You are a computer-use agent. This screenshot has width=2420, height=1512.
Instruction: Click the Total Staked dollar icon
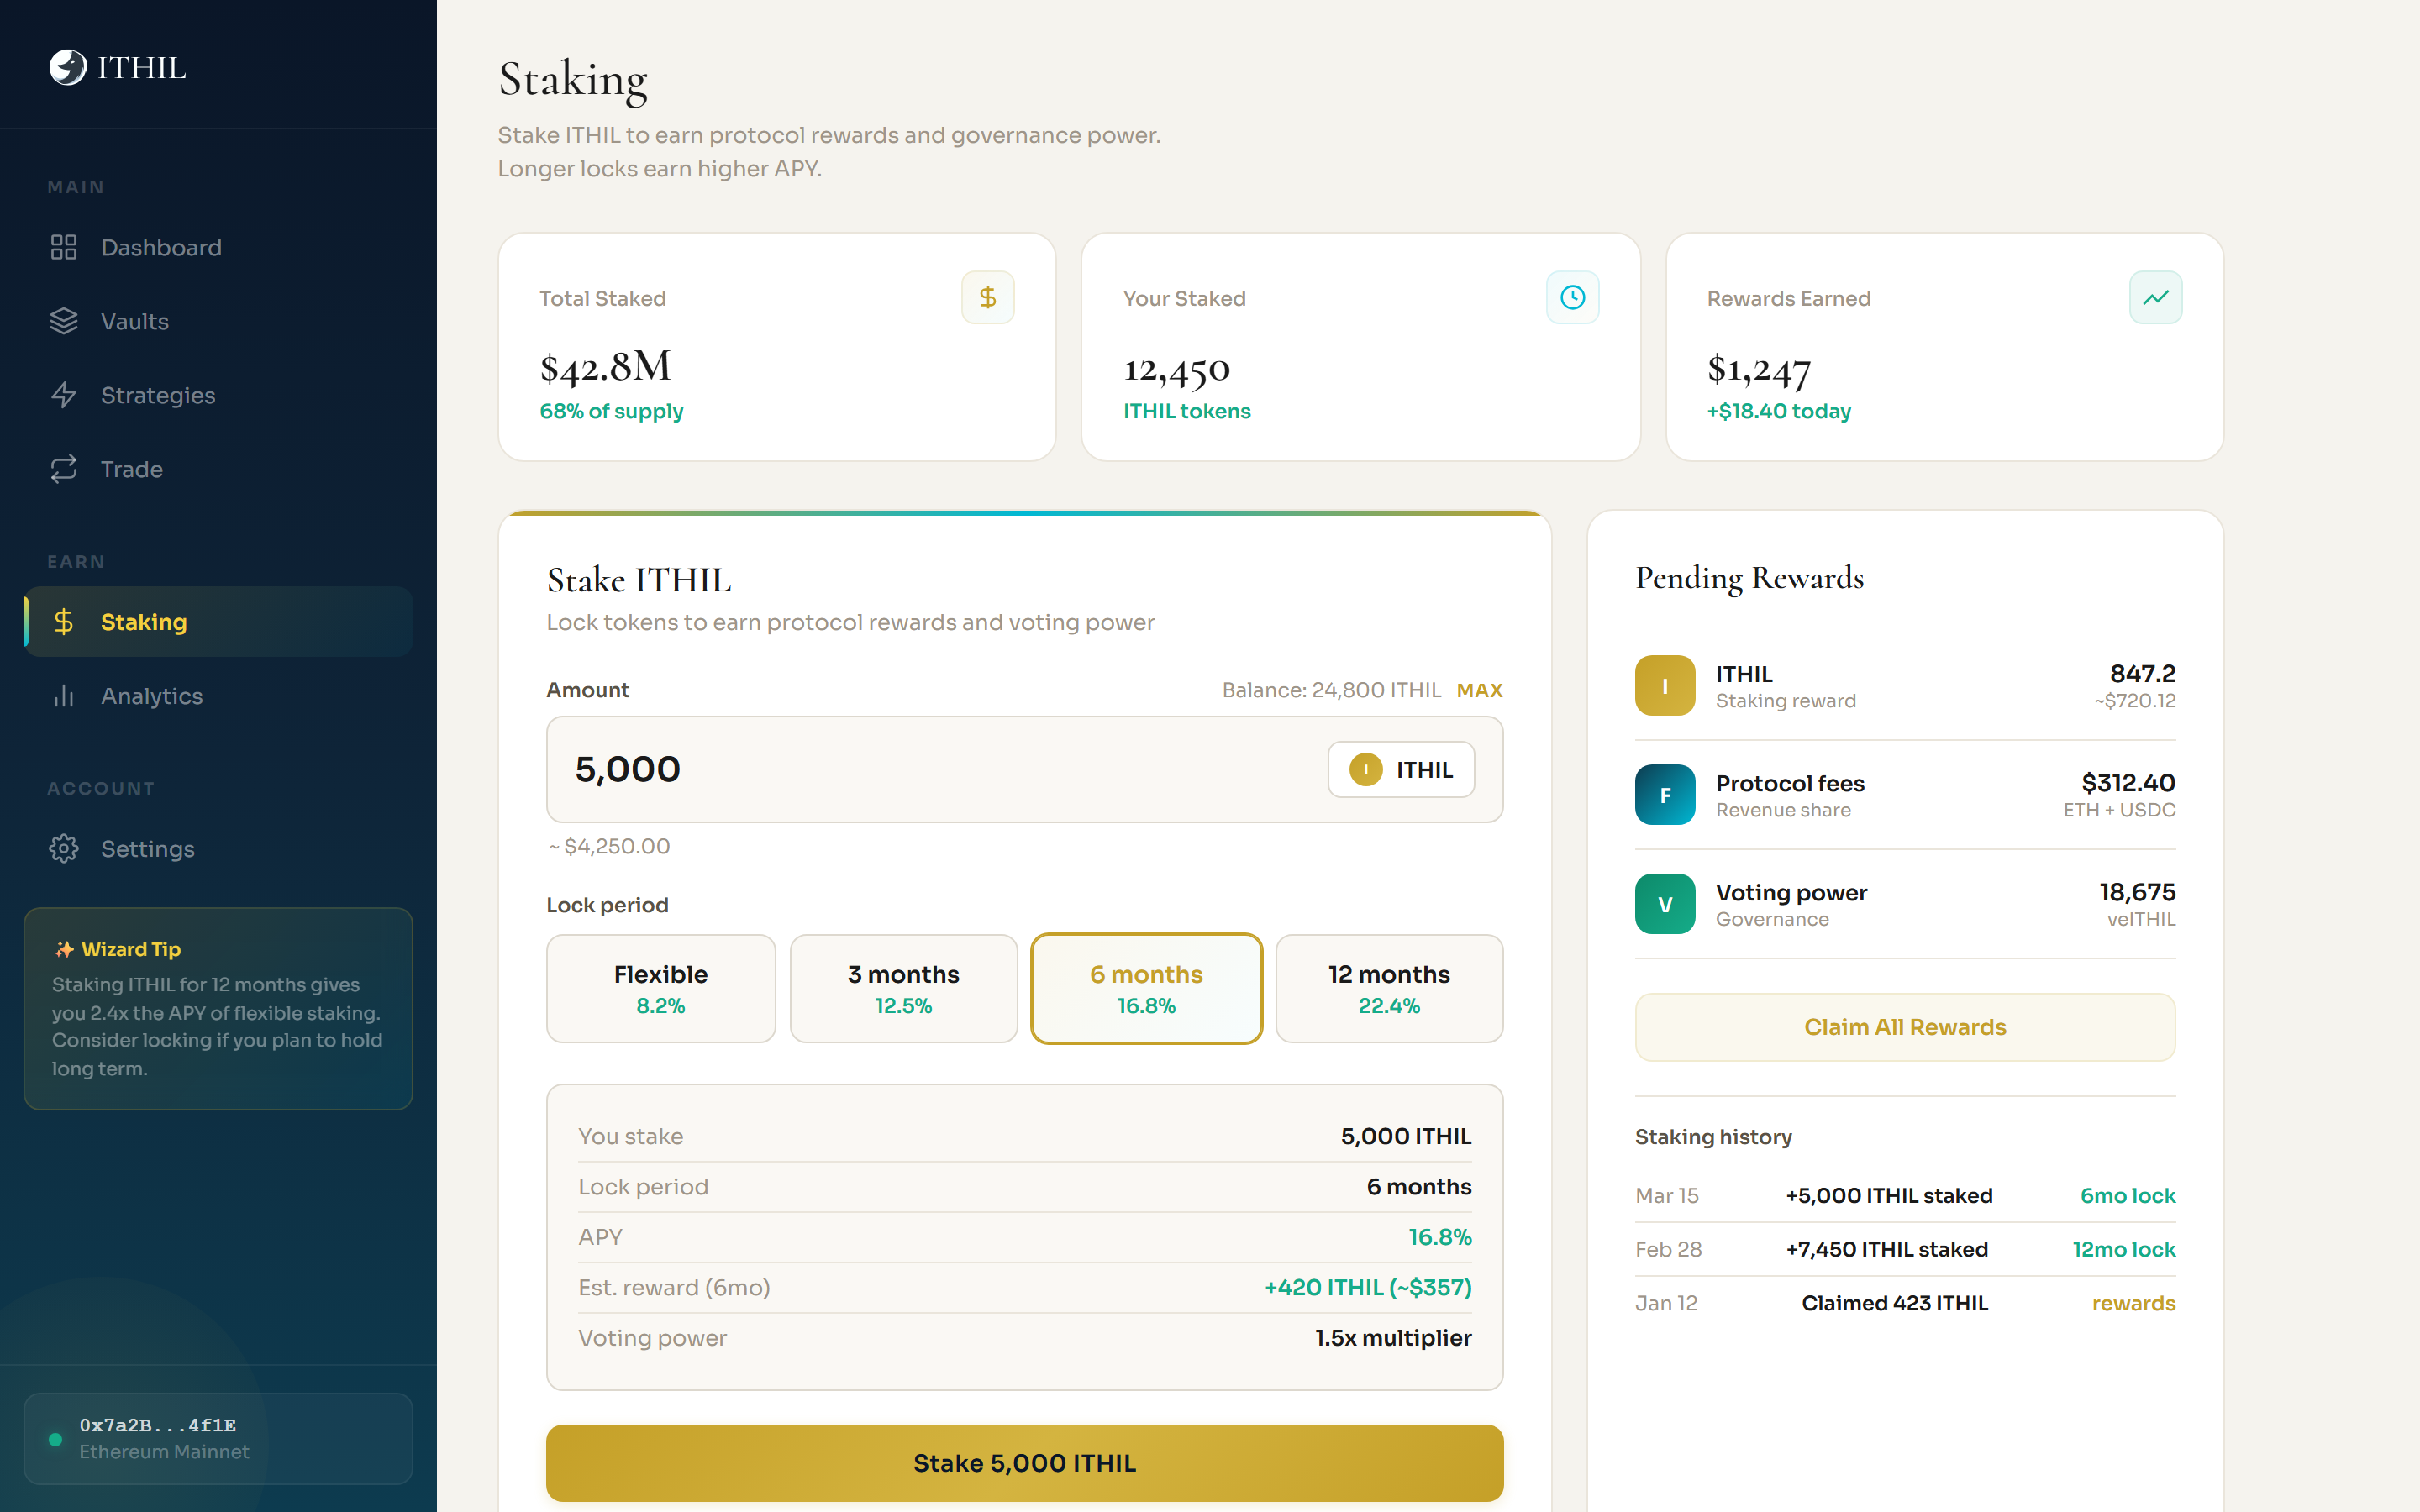988,297
